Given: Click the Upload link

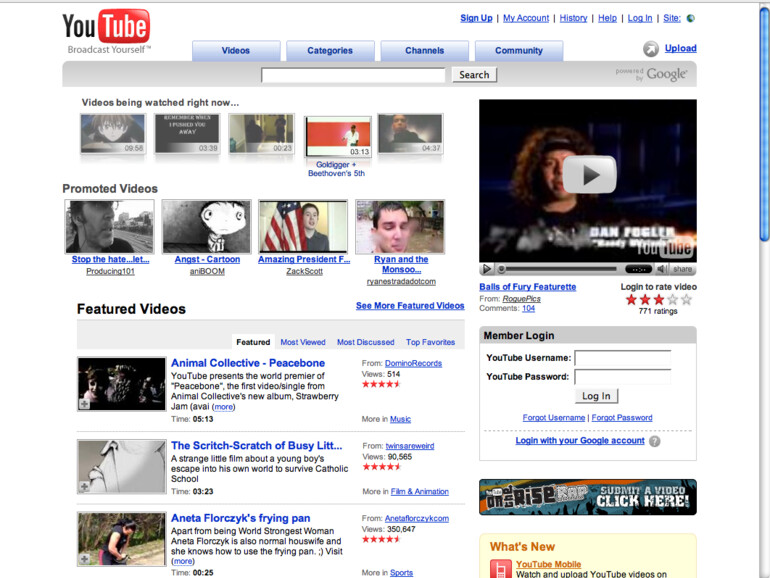Looking at the screenshot, I should [680, 48].
